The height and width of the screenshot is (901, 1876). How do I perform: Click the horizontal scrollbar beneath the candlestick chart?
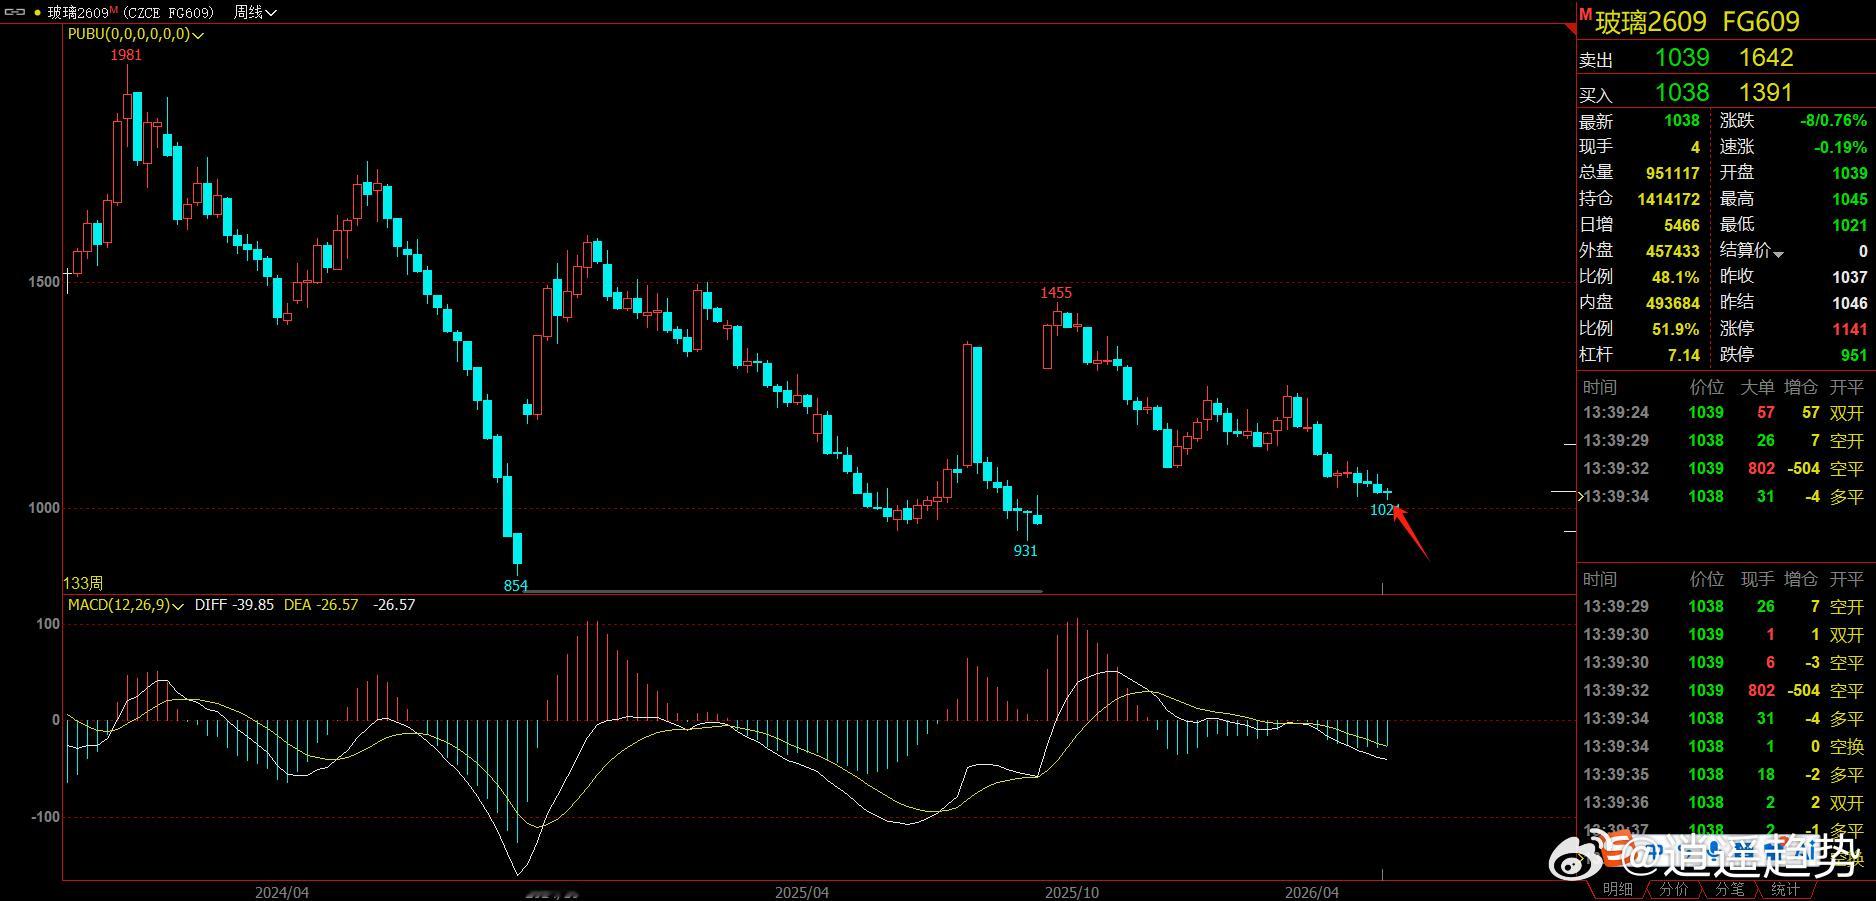point(784,591)
